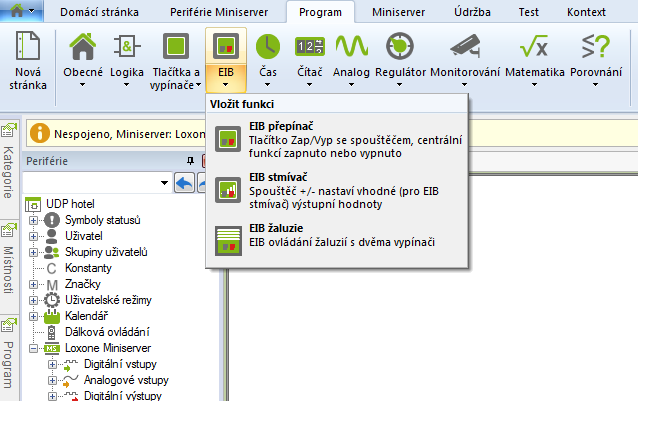Click the orange info icon

[40, 134]
